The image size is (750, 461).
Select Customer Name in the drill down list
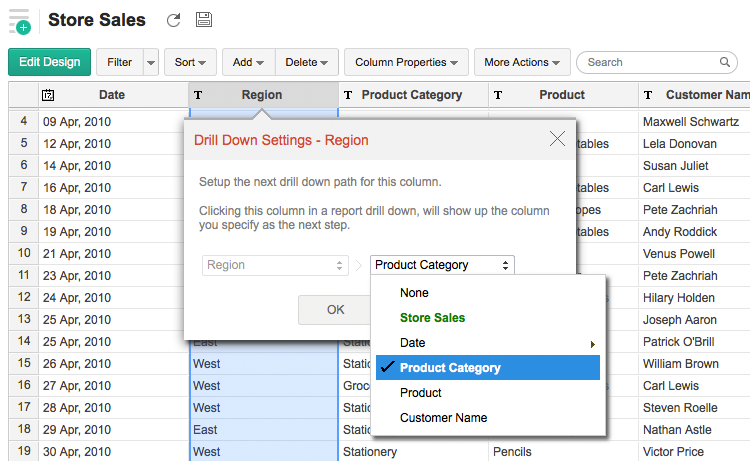[443, 418]
